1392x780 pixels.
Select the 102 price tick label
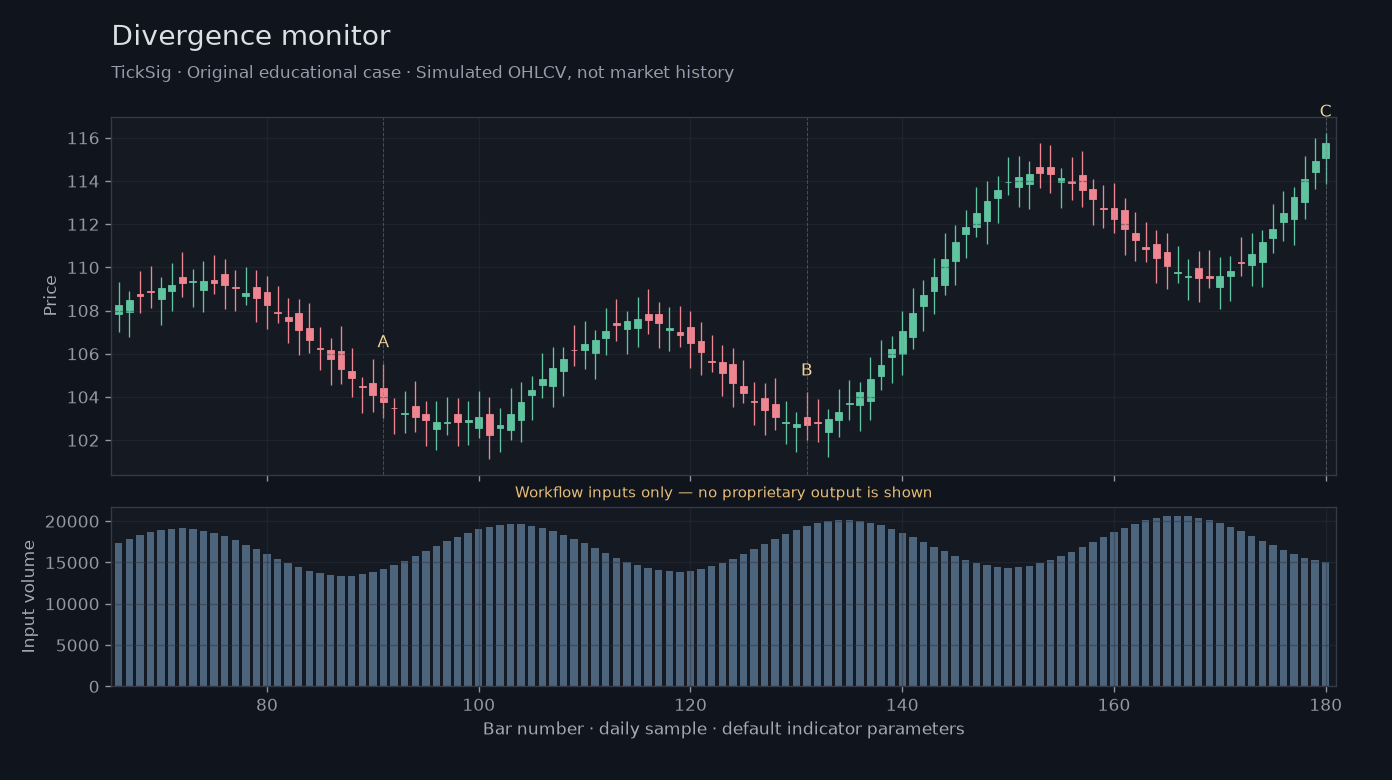[84, 441]
